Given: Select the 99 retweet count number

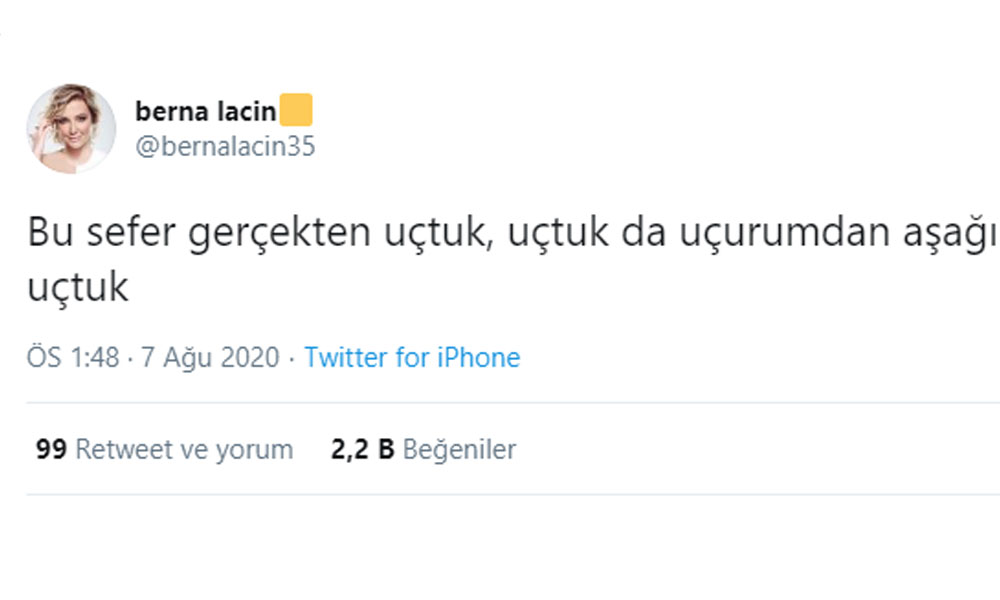Looking at the screenshot, I should 50,450.
